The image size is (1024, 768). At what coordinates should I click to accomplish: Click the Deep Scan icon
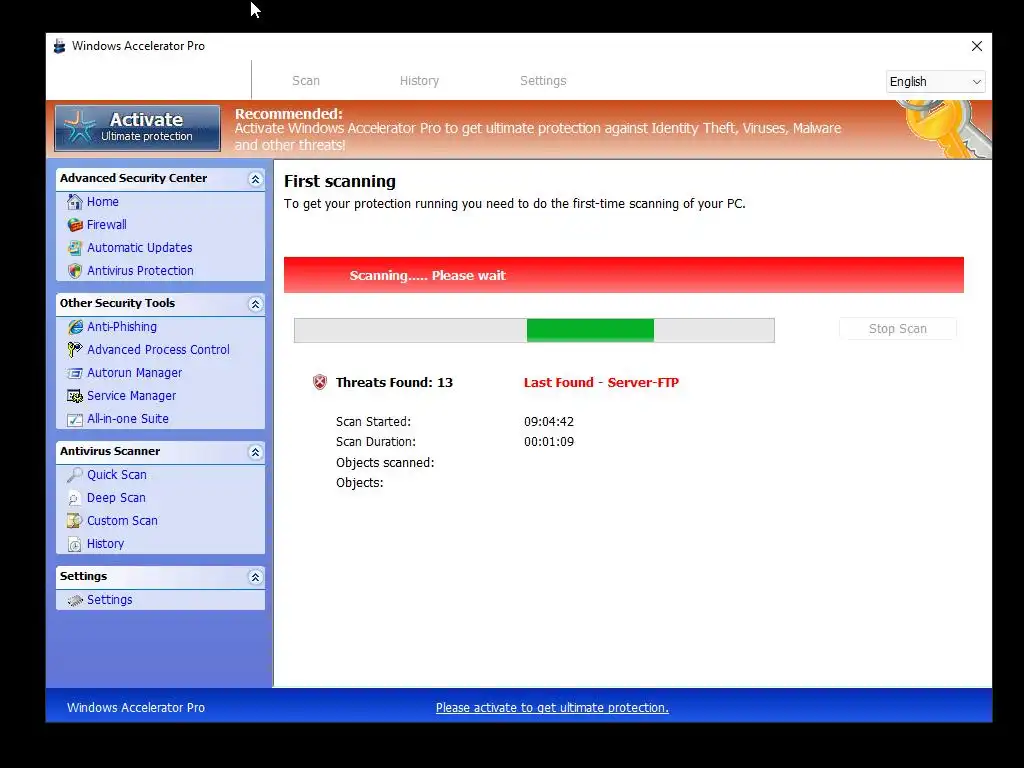point(75,498)
